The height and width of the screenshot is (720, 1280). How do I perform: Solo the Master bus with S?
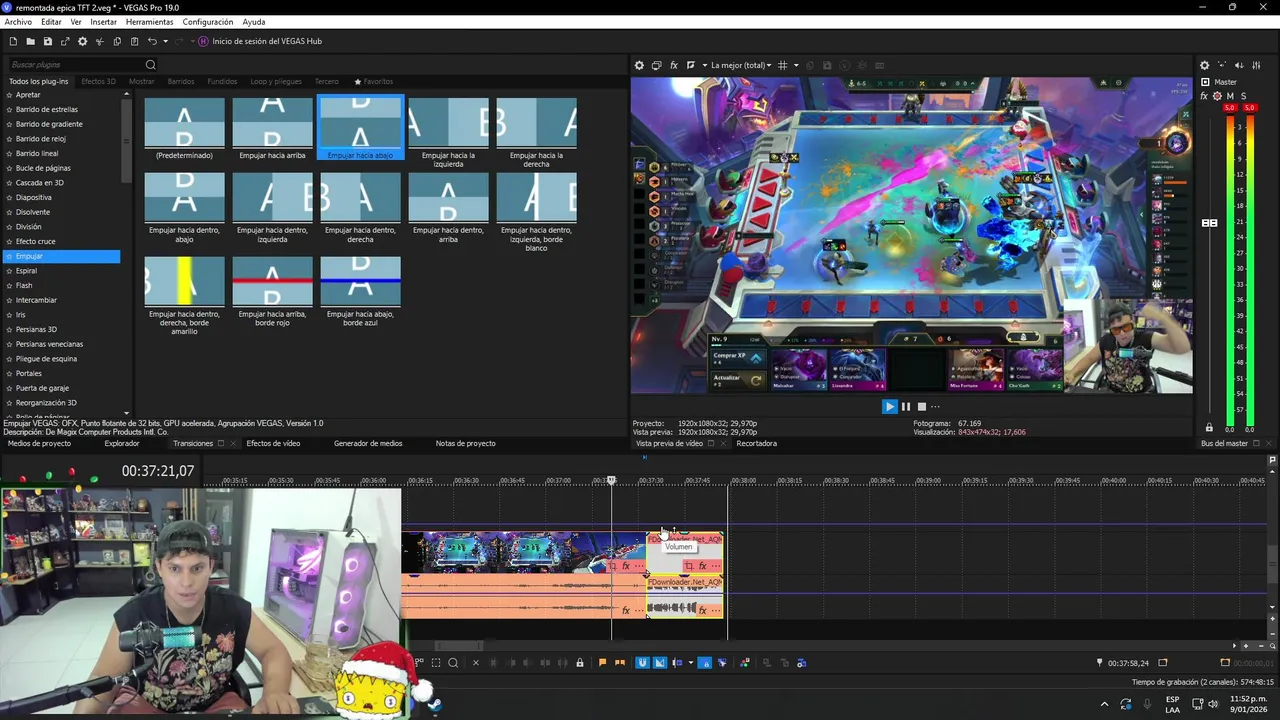click(x=1243, y=96)
